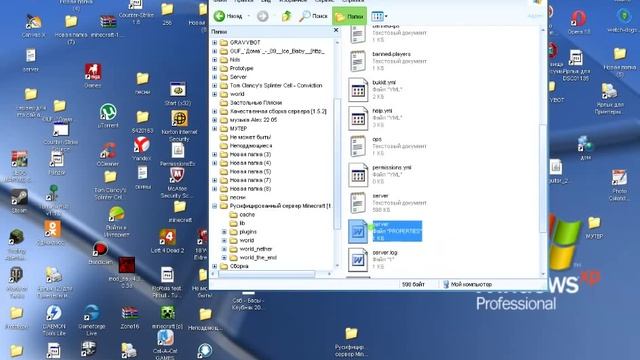Select the ops text document

388,146
